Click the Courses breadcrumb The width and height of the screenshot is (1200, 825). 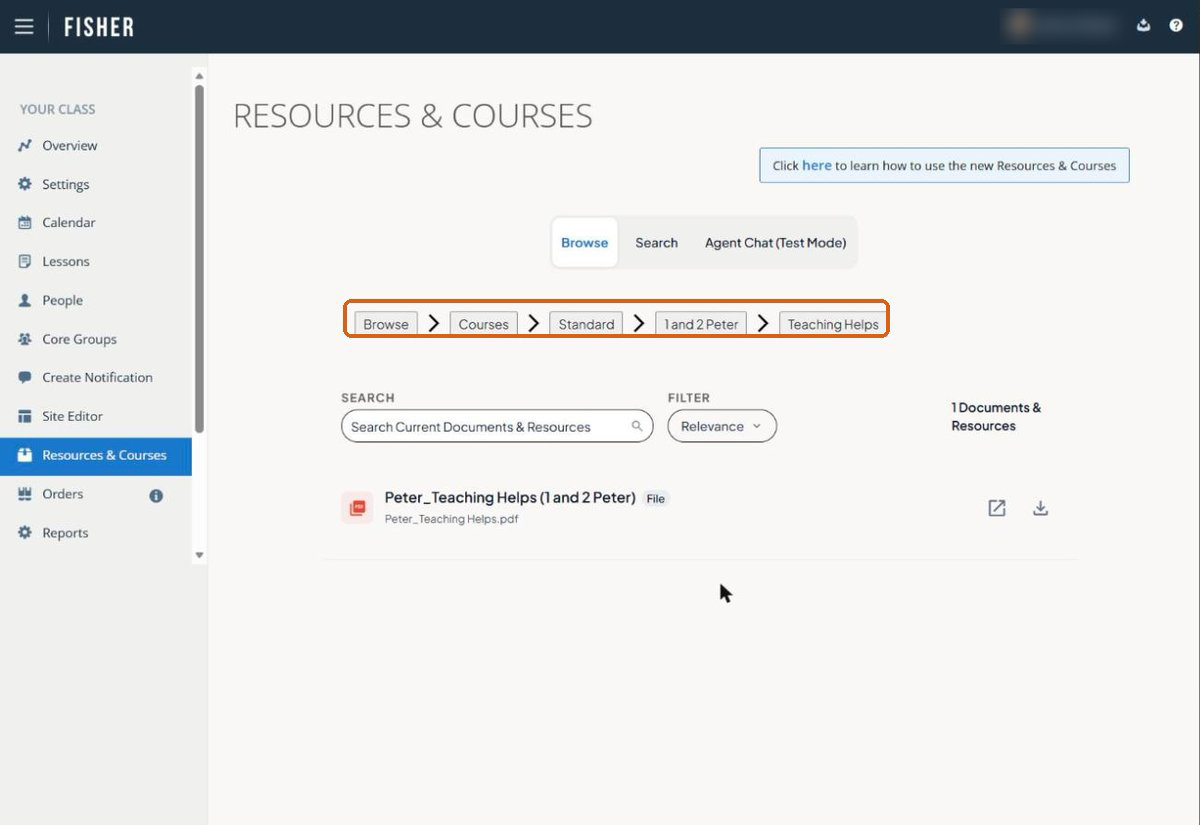point(484,324)
